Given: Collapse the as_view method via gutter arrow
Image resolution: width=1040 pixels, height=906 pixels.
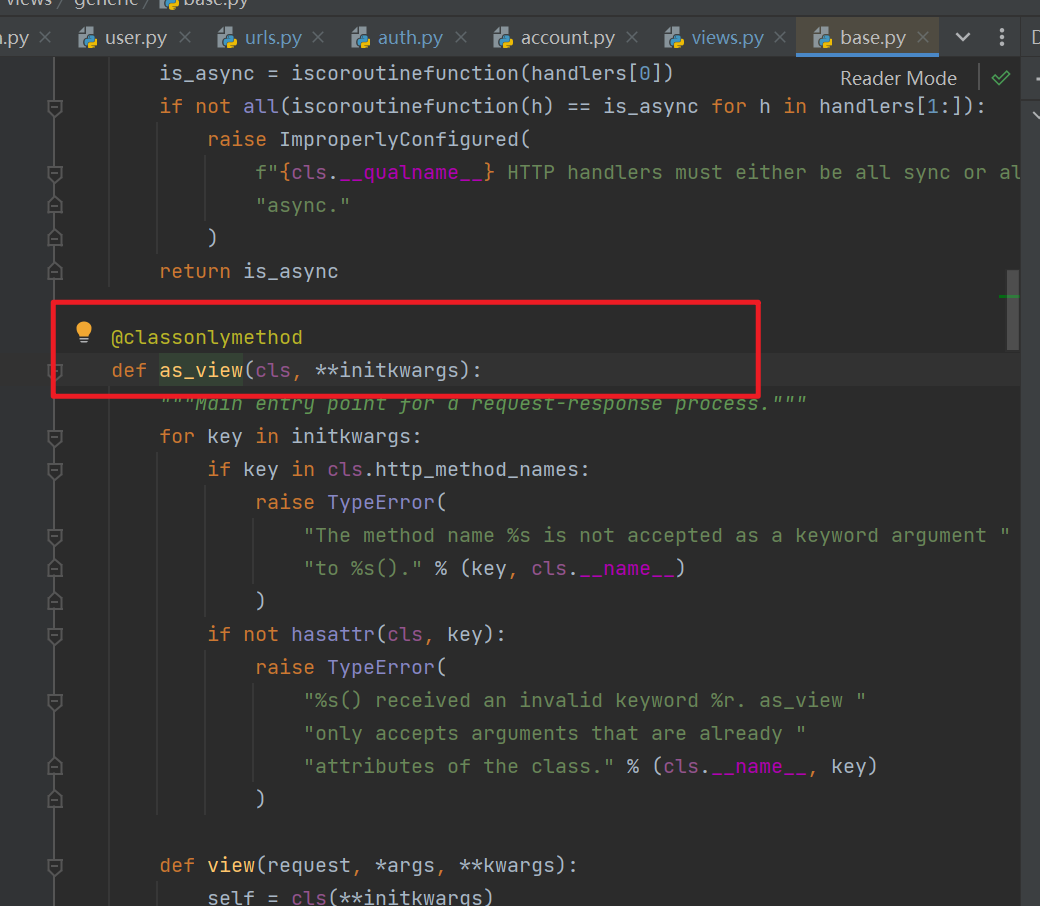Looking at the screenshot, I should (55, 370).
